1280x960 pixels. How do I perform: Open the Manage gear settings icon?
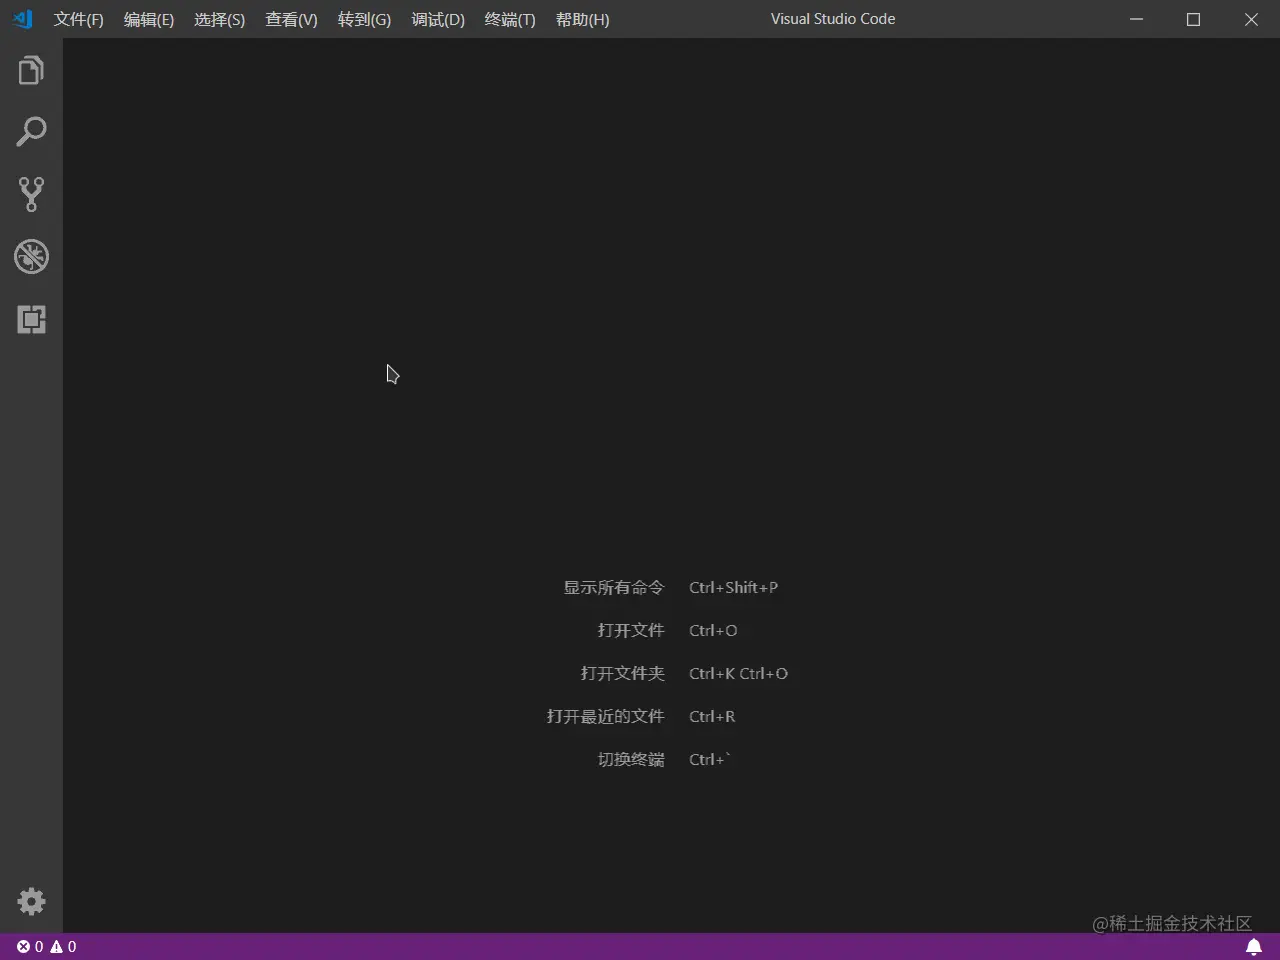coord(31,902)
